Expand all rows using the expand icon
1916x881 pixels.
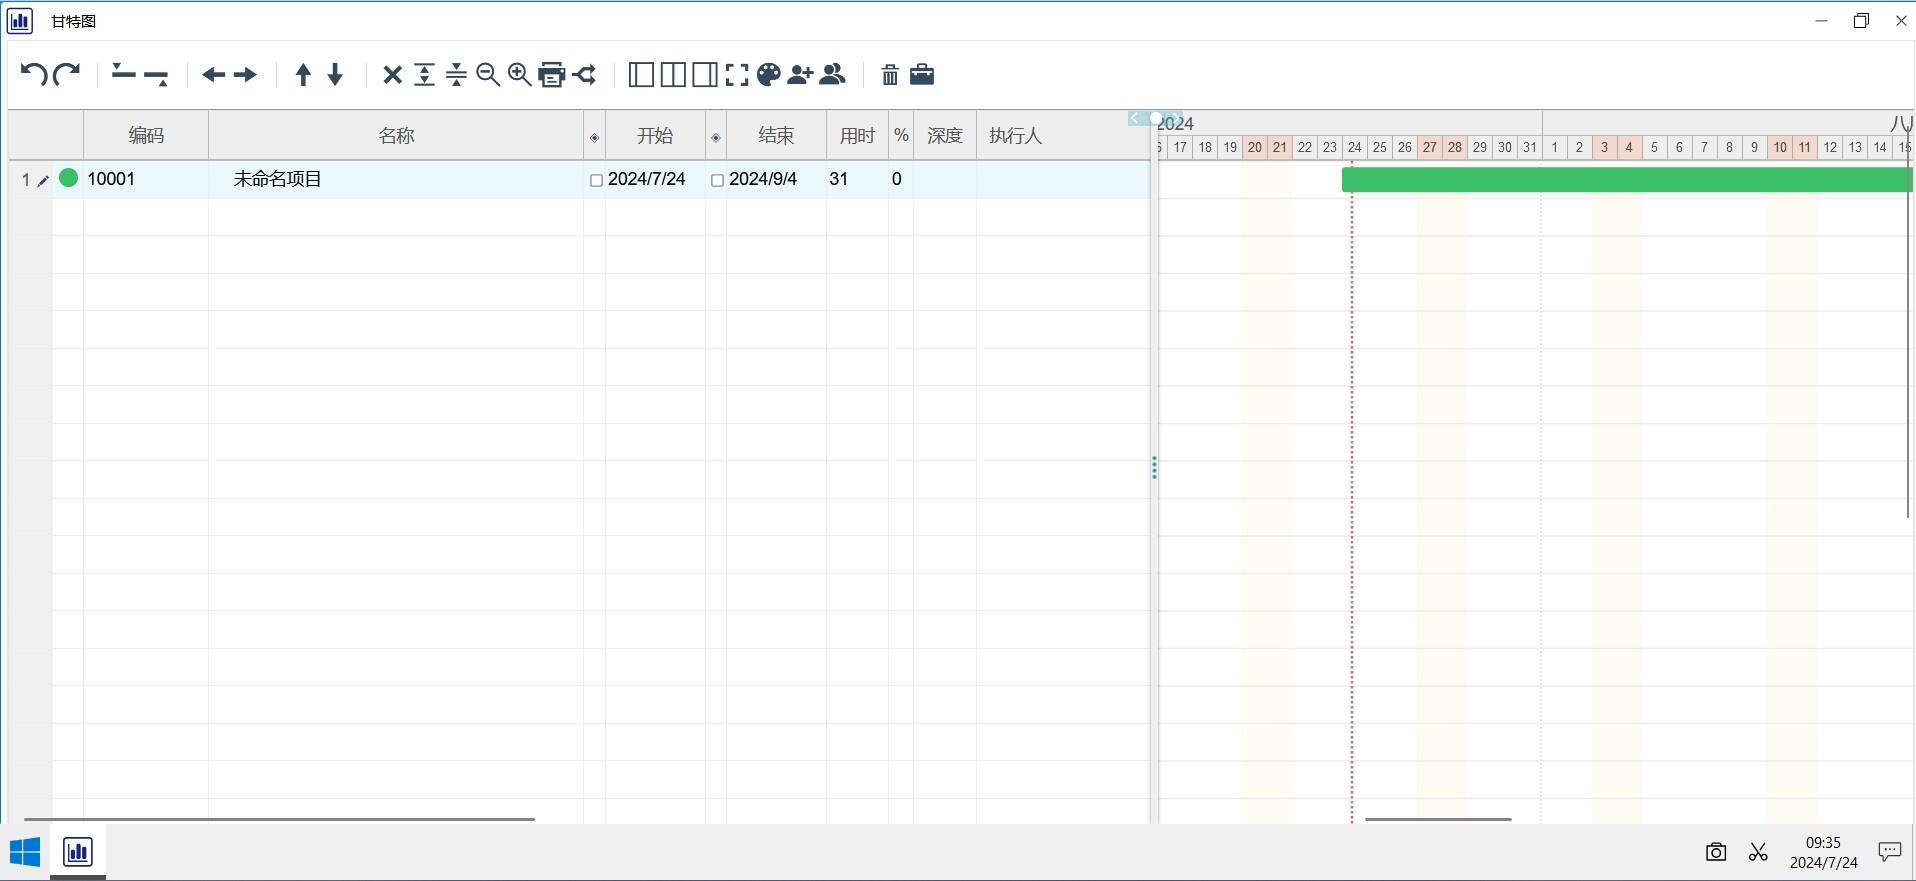[425, 75]
